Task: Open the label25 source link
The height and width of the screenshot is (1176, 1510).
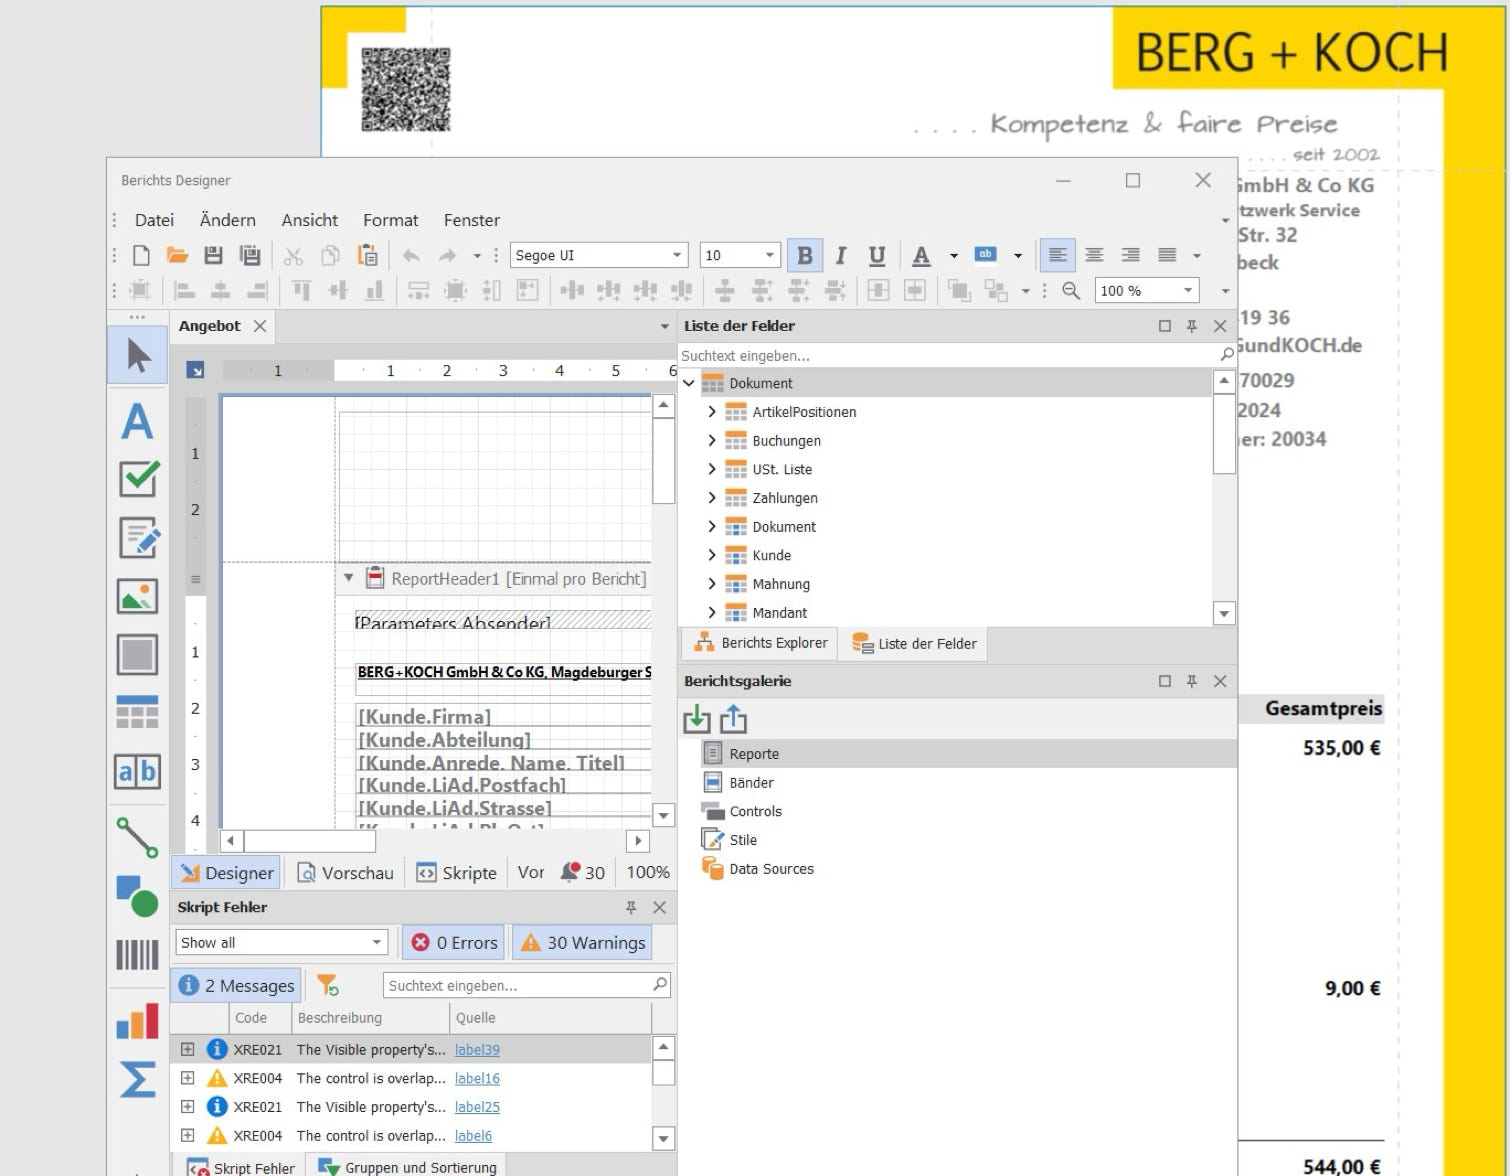Action: tap(477, 1107)
